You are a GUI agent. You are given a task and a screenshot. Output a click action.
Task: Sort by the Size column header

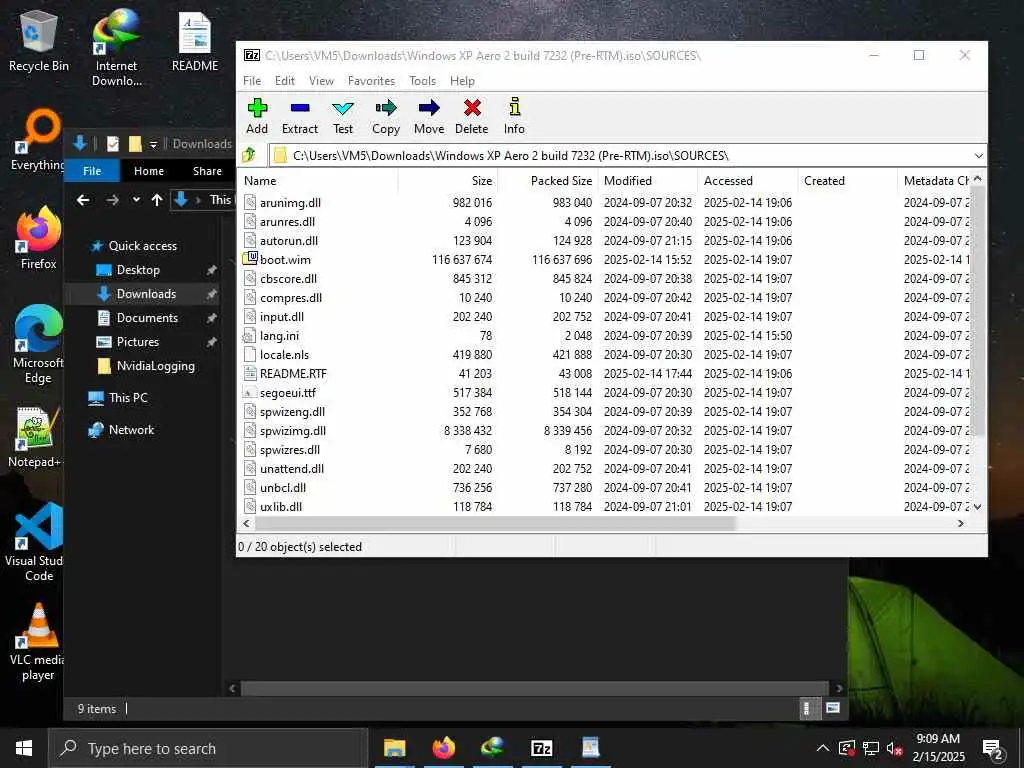[x=448, y=181]
